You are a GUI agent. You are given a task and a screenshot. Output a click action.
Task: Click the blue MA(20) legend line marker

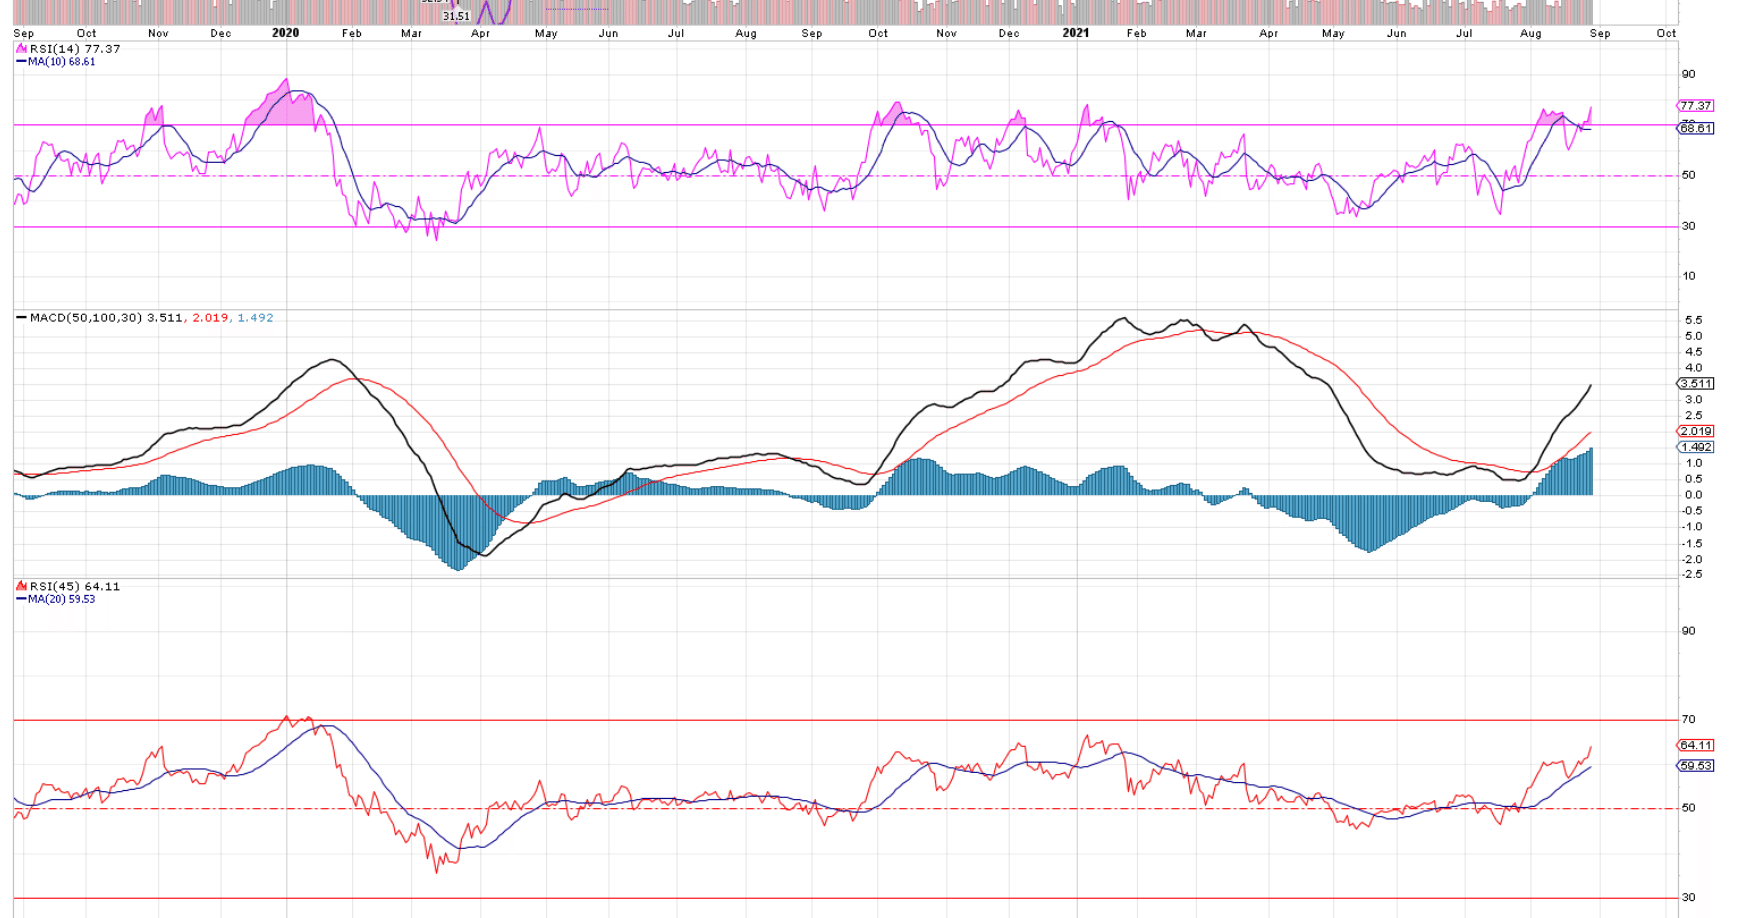(x=21, y=599)
